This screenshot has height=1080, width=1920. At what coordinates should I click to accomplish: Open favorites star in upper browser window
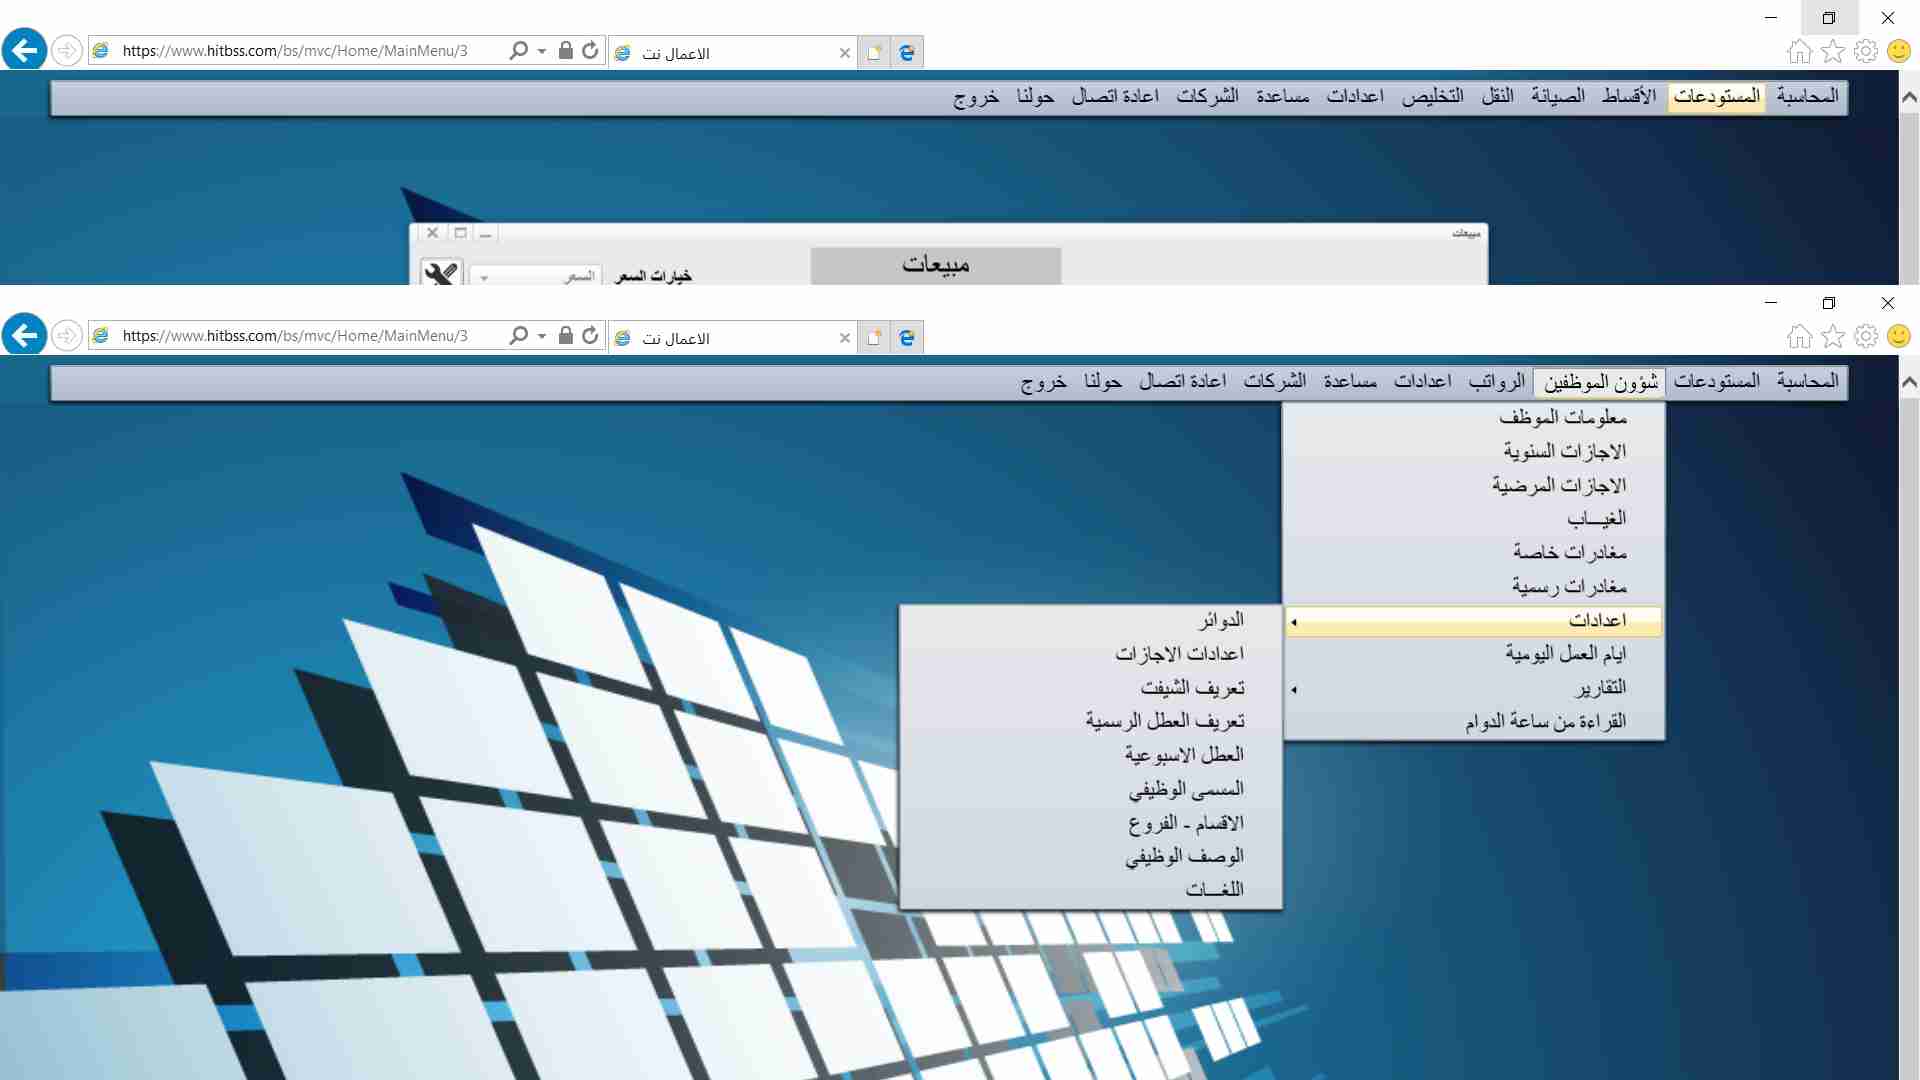click(1832, 51)
